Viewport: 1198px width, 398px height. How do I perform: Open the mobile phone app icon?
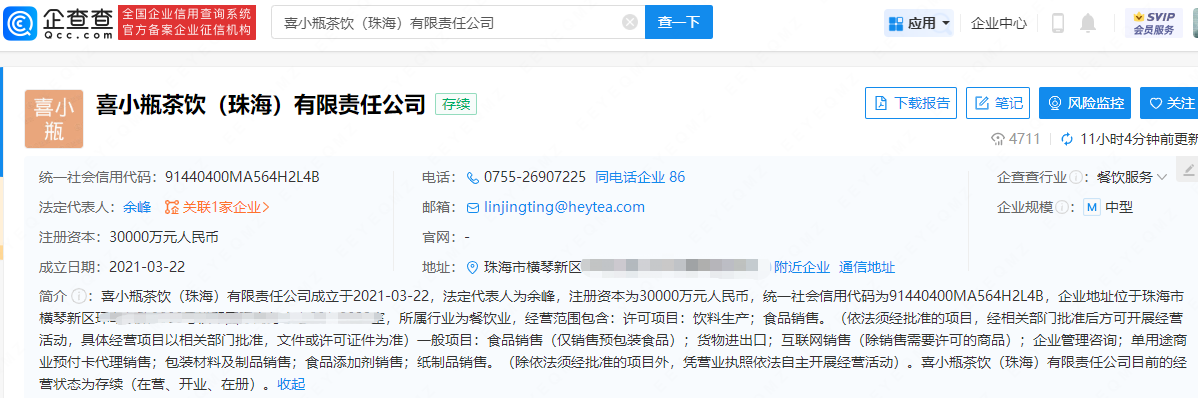pos(1058,23)
